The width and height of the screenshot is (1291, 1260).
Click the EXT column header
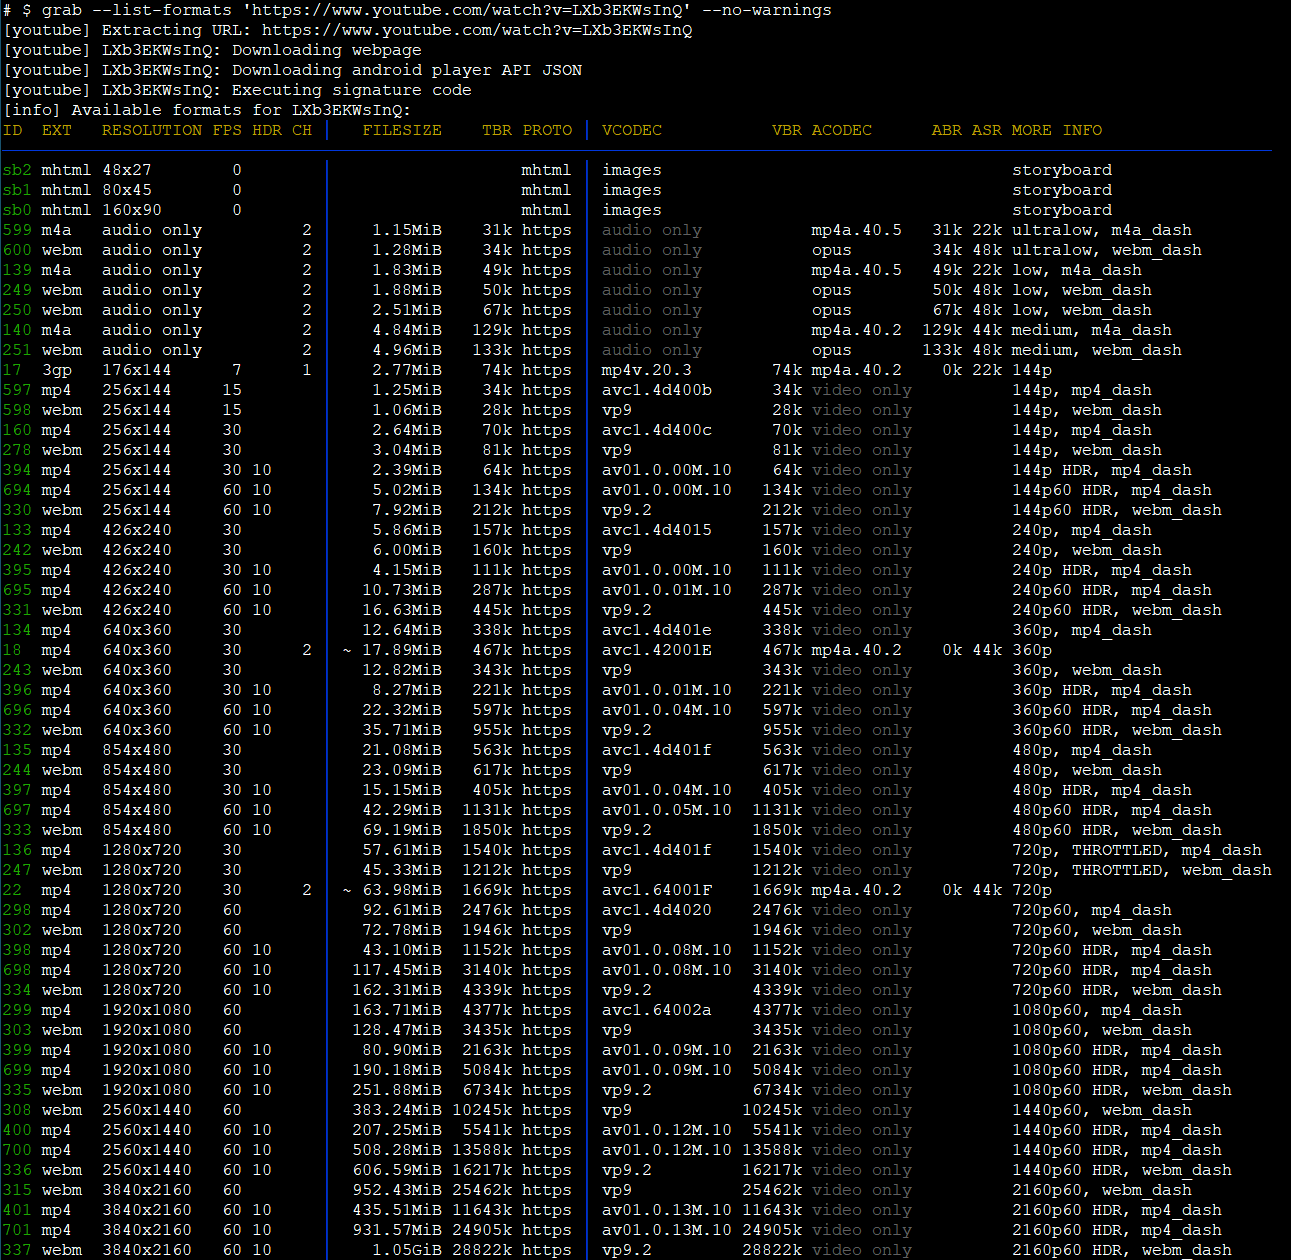(x=57, y=130)
